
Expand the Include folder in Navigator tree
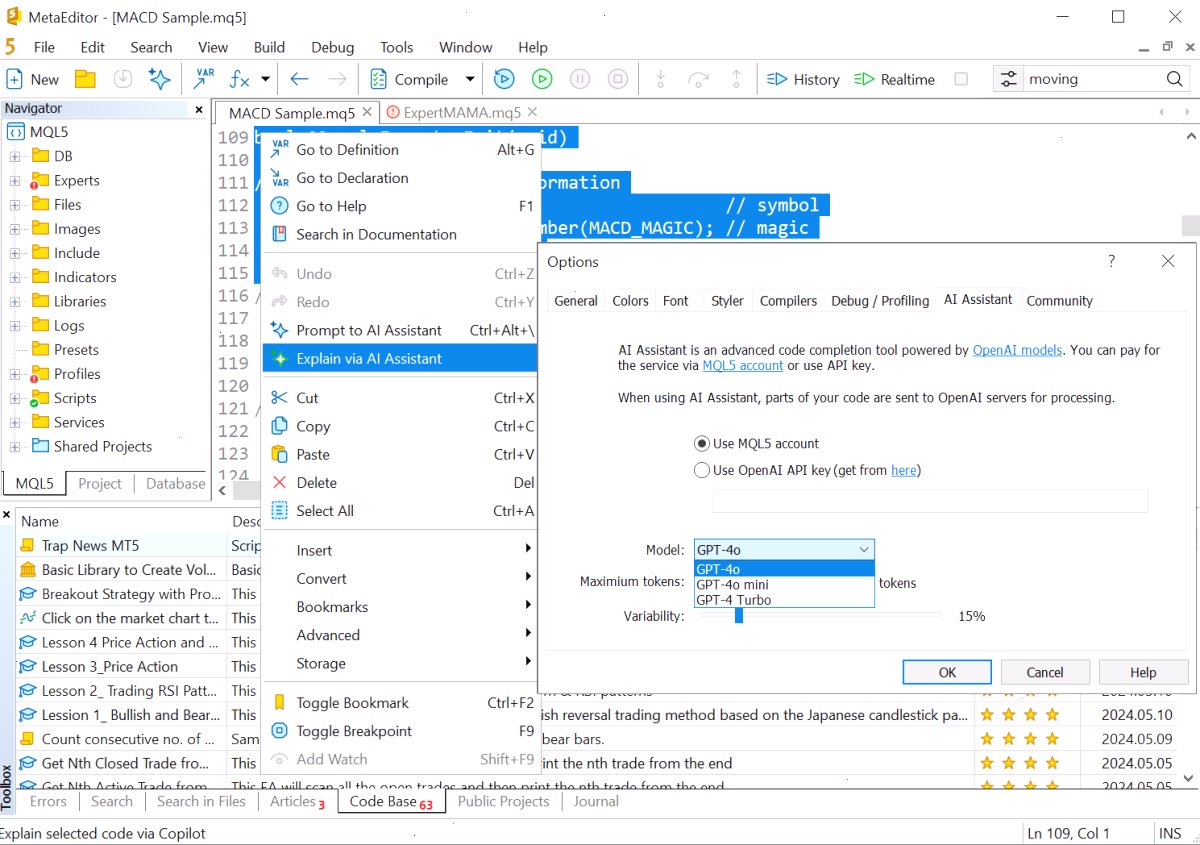[15, 253]
